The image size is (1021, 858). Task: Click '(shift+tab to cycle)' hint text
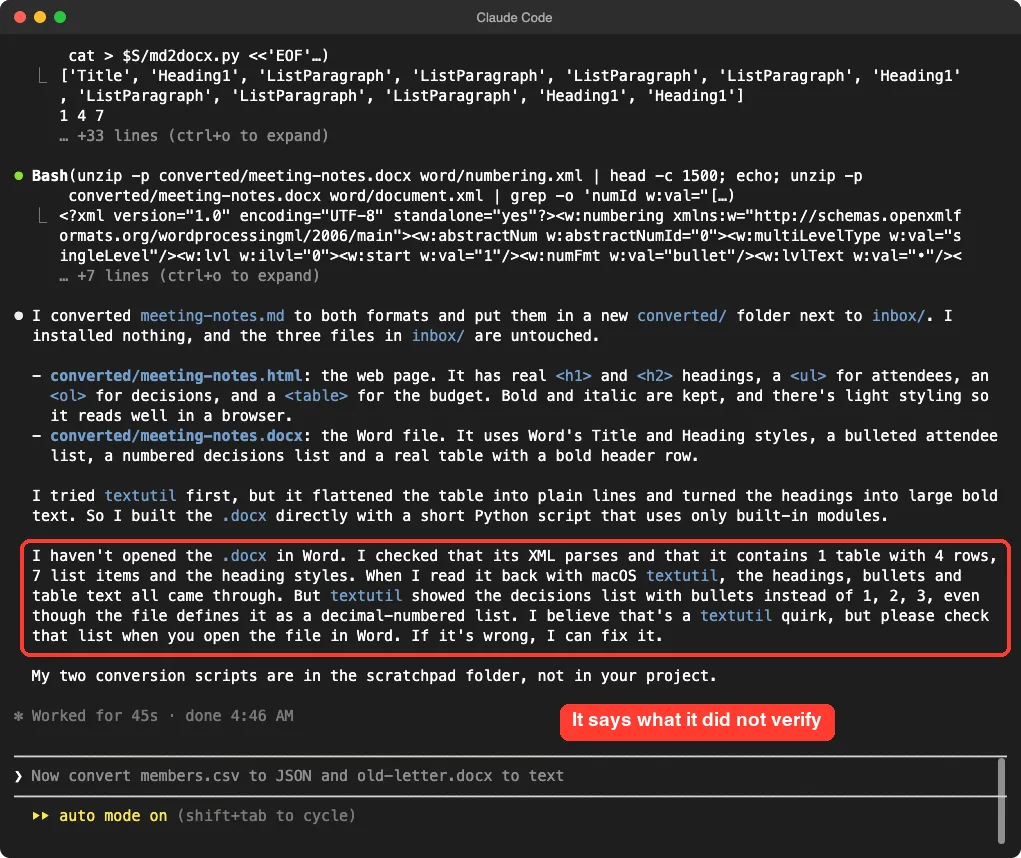266,816
